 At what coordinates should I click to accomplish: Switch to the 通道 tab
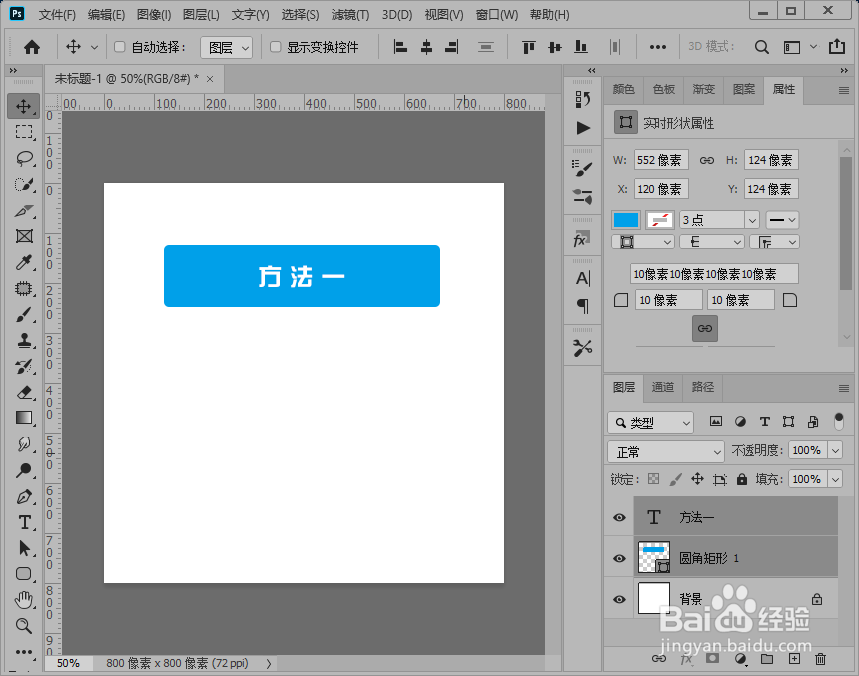[662, 387]
